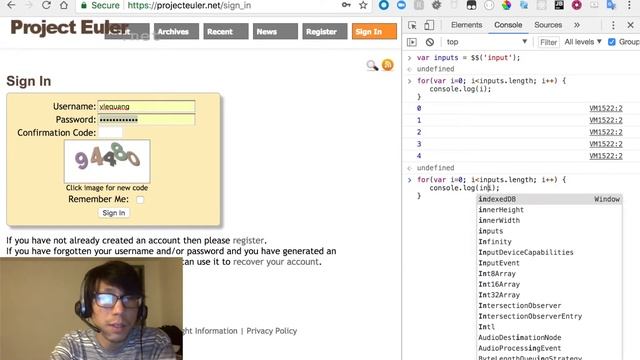Show console sidebar icon
This screenshot has width=640, height=360.
pyautogui.click(x=412, y=42)
